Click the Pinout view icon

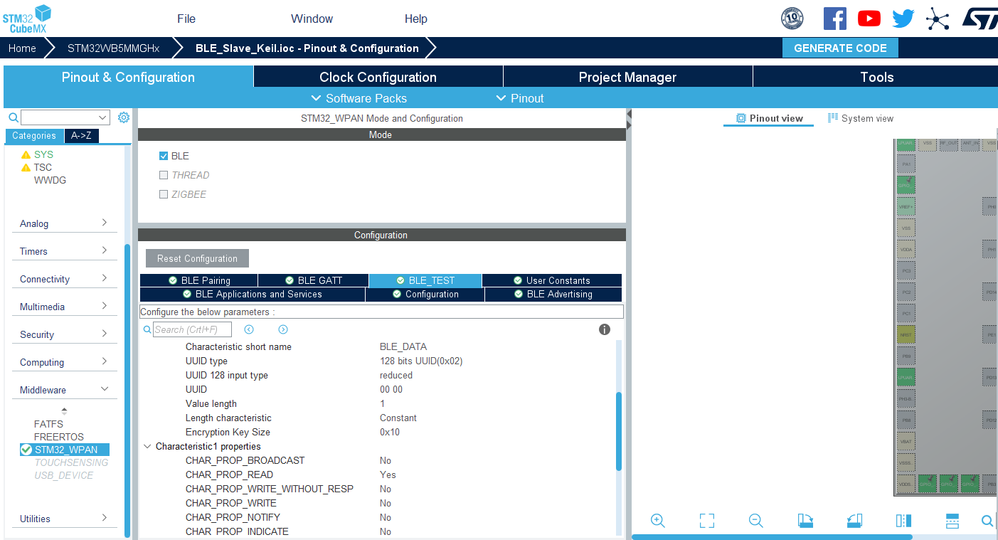tap(741, 118)
